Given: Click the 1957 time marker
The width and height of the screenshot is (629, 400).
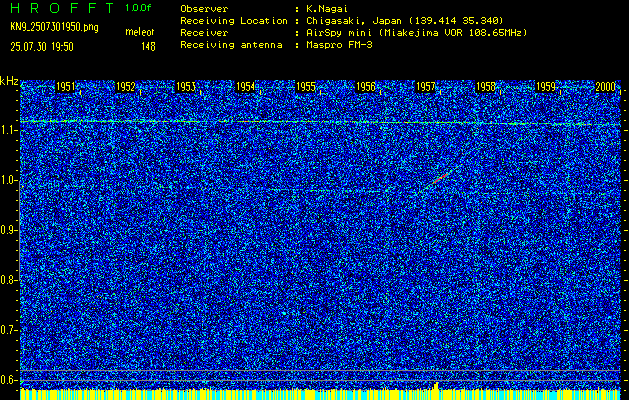Looking at the screenshot, I should [x=425, y=87].
